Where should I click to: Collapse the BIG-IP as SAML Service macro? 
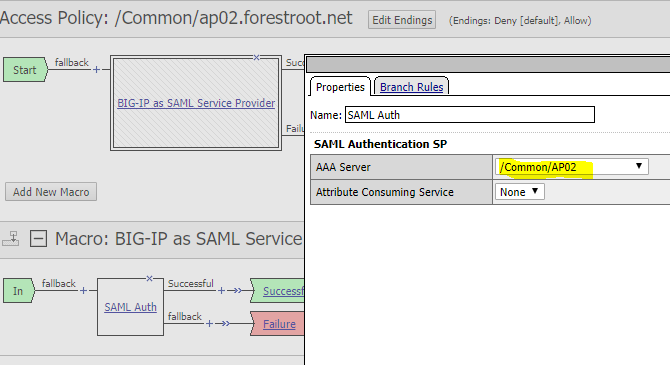(x=38, y=238)
